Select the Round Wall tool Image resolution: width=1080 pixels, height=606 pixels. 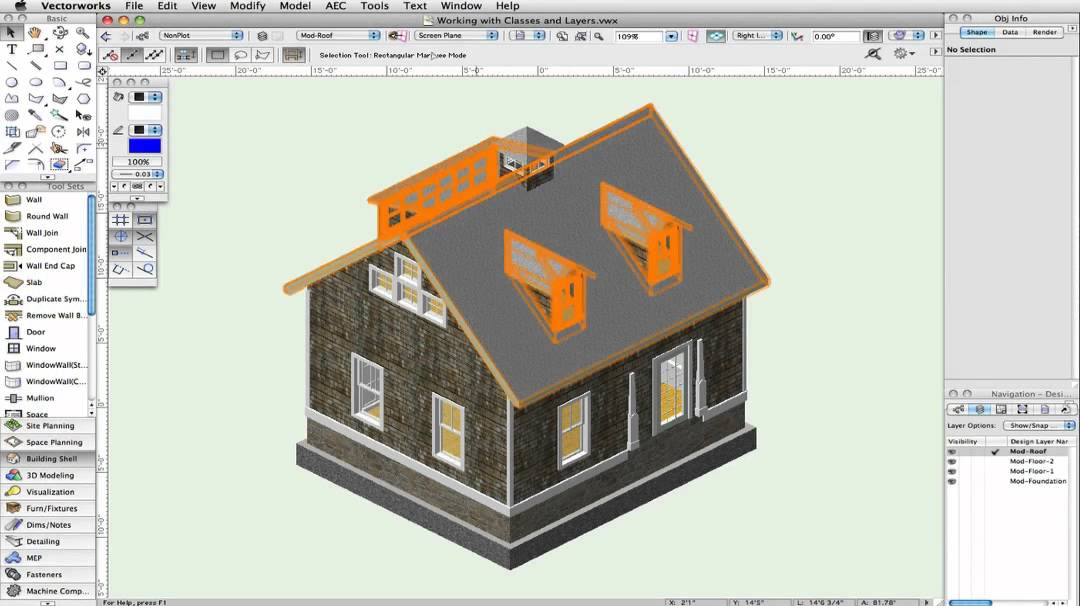pos(45,216)
